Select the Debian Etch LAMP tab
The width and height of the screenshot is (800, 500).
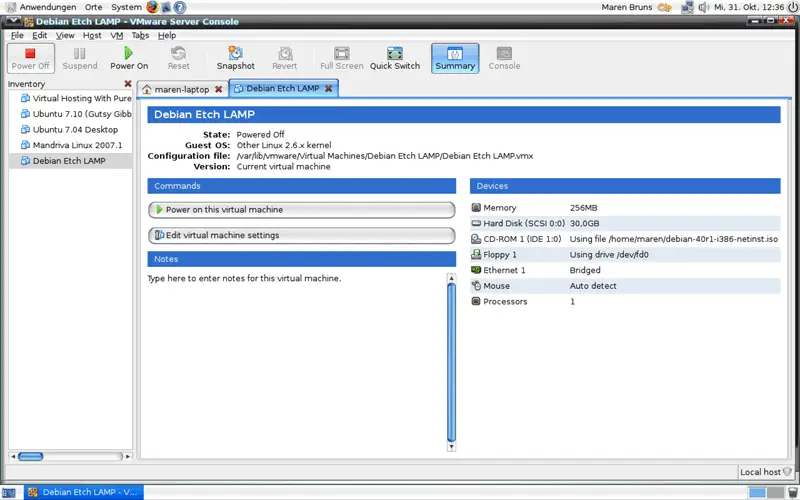pos(284,88)
